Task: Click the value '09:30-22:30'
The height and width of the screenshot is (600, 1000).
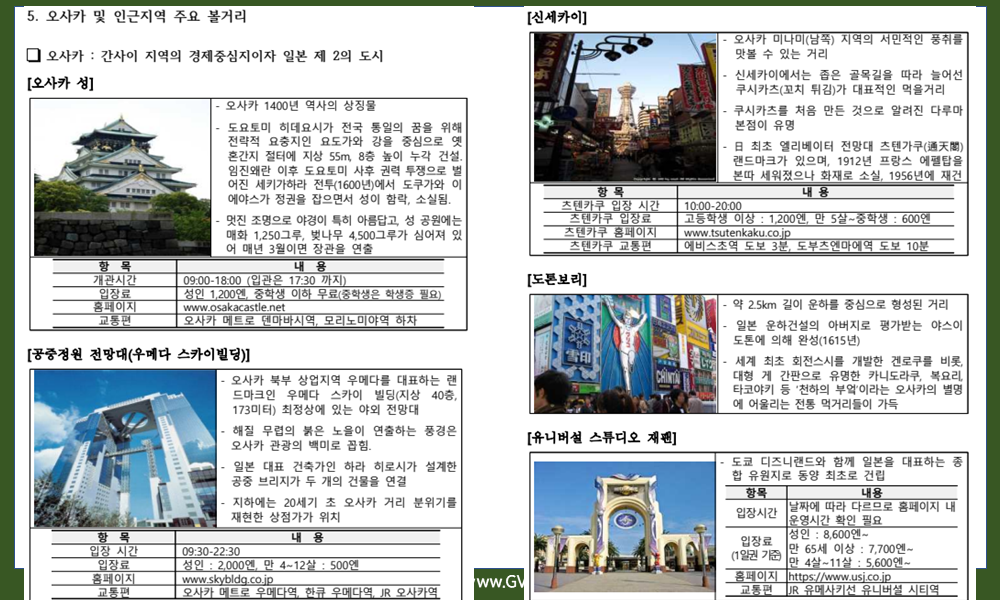Action: coord(211,552)
